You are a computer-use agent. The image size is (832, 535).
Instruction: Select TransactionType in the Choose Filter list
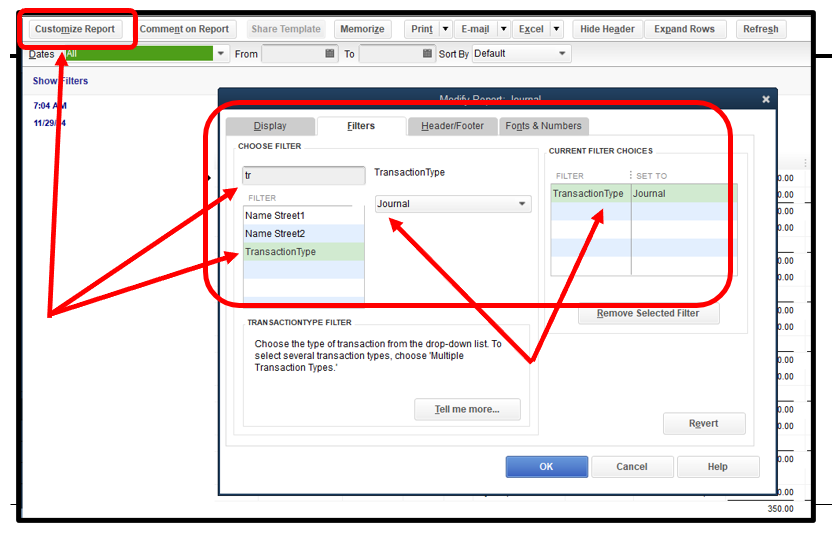tap(304, 252)
